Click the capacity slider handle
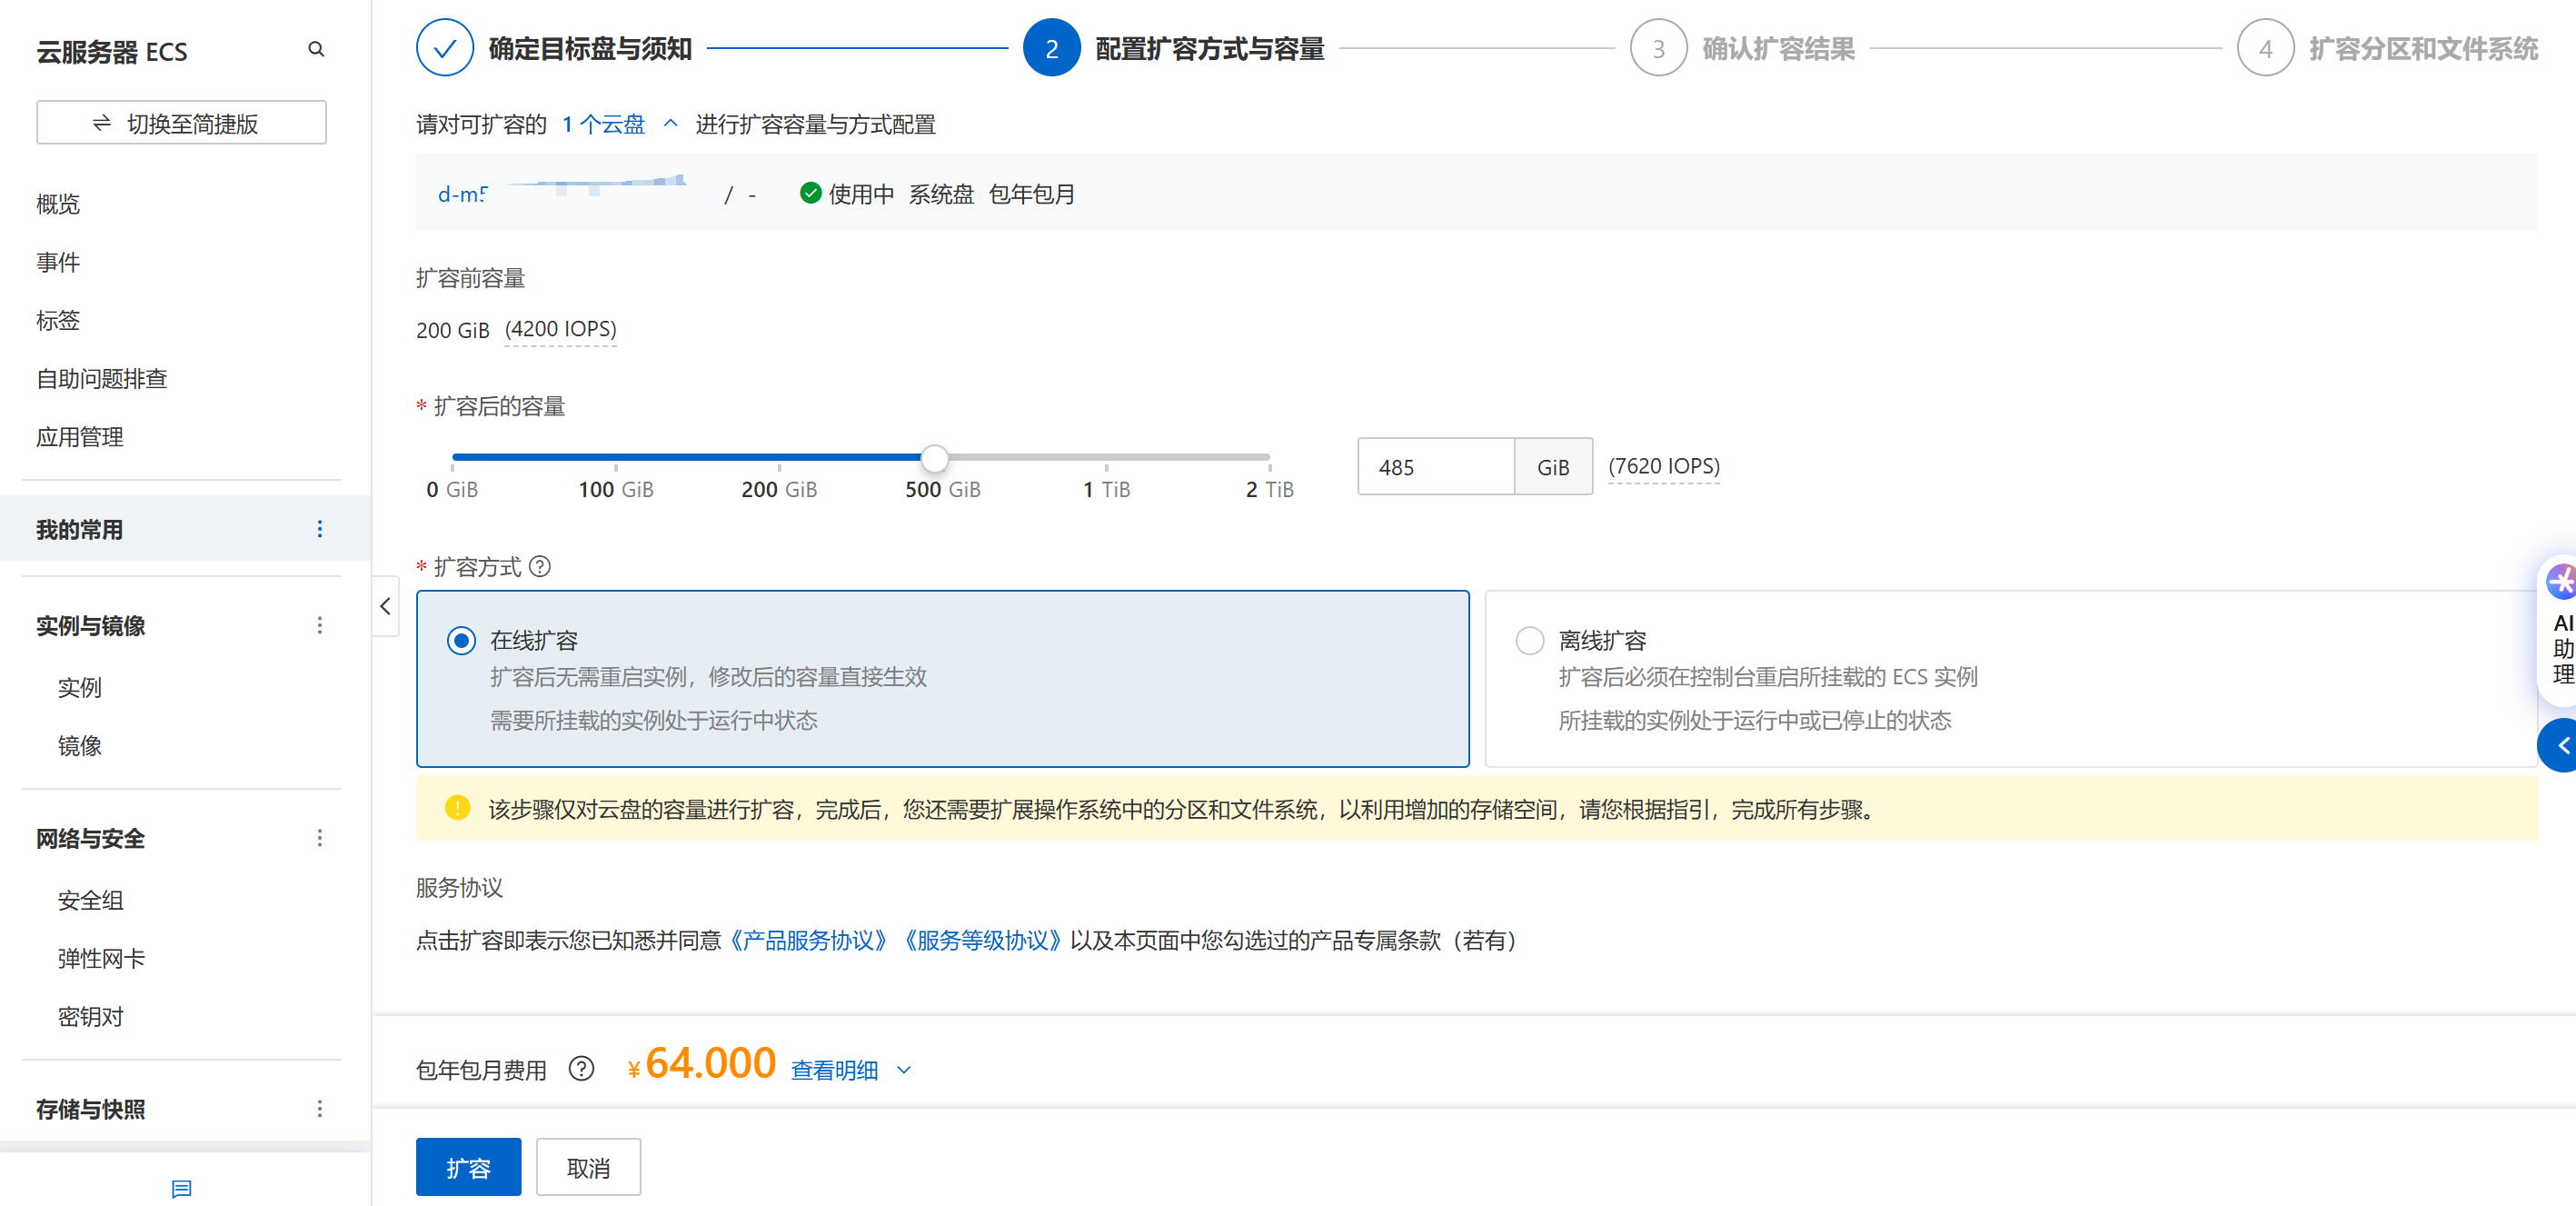This screenshot has width=2576, height=1206. 934,458
